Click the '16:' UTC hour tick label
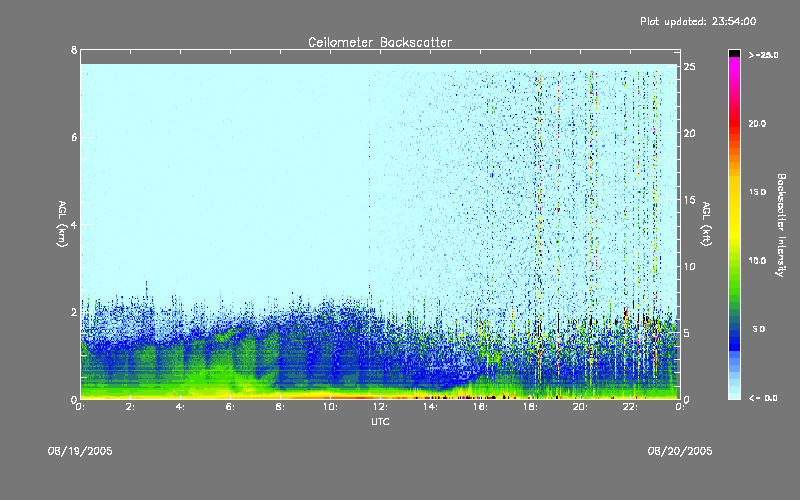Screen dimensions: 800x500 (x=480, y=407)
